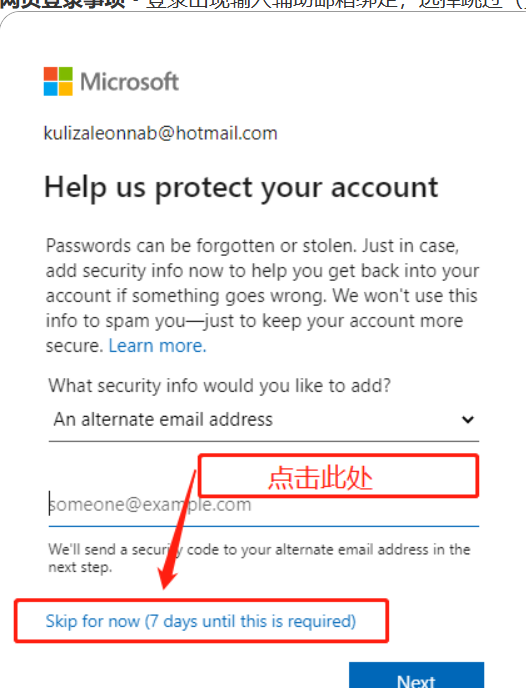
Task: Click the Microsoft wordmark text
Action: (129, 82)
